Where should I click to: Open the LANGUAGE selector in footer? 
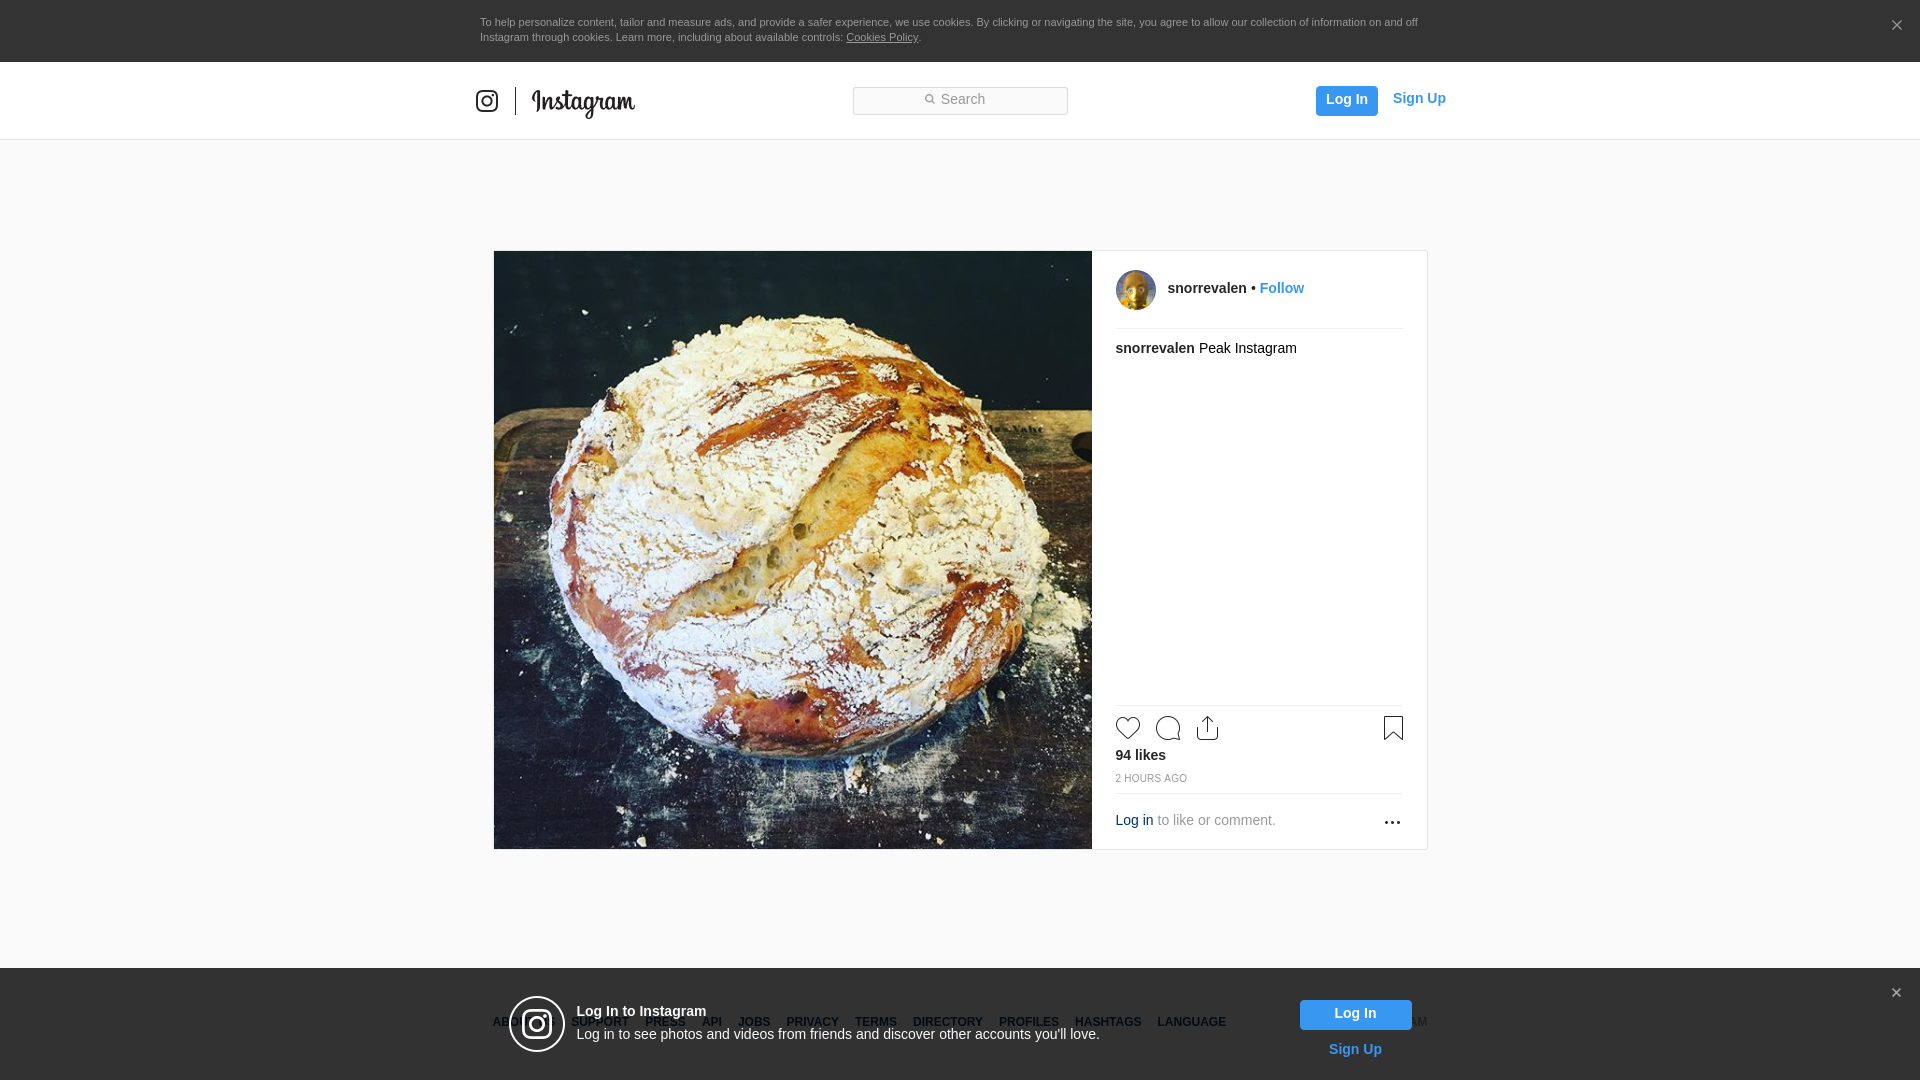point(1191,1022)
